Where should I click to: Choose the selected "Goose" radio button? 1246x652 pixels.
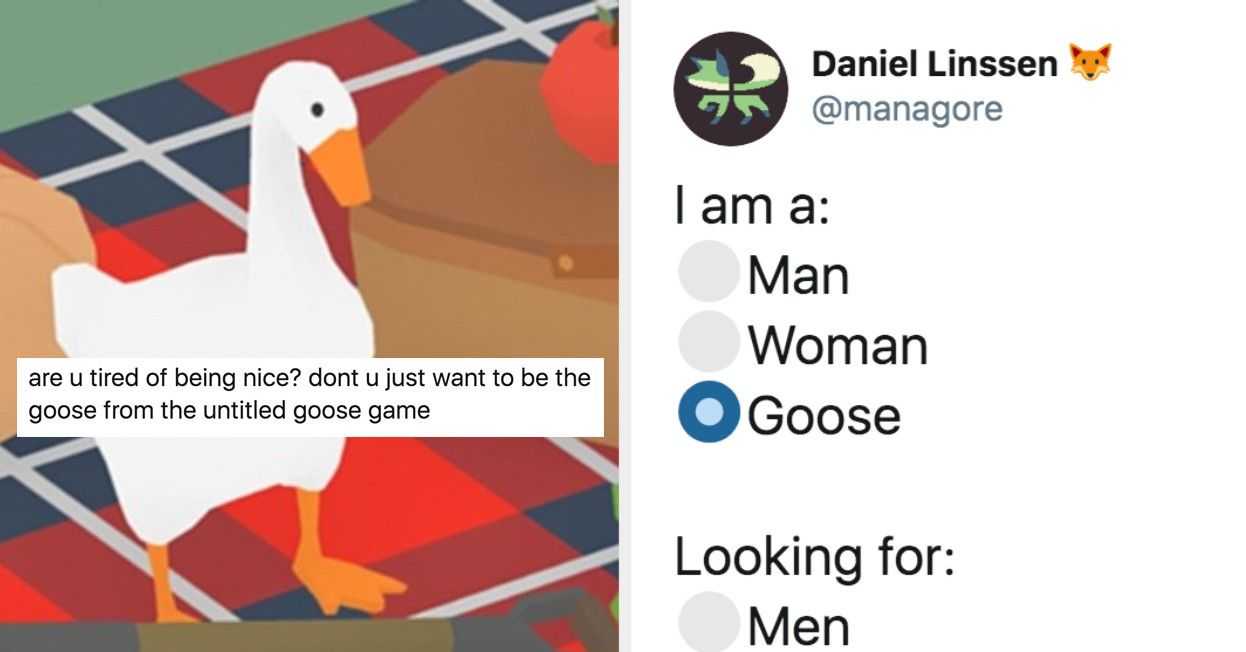(708, 412)
